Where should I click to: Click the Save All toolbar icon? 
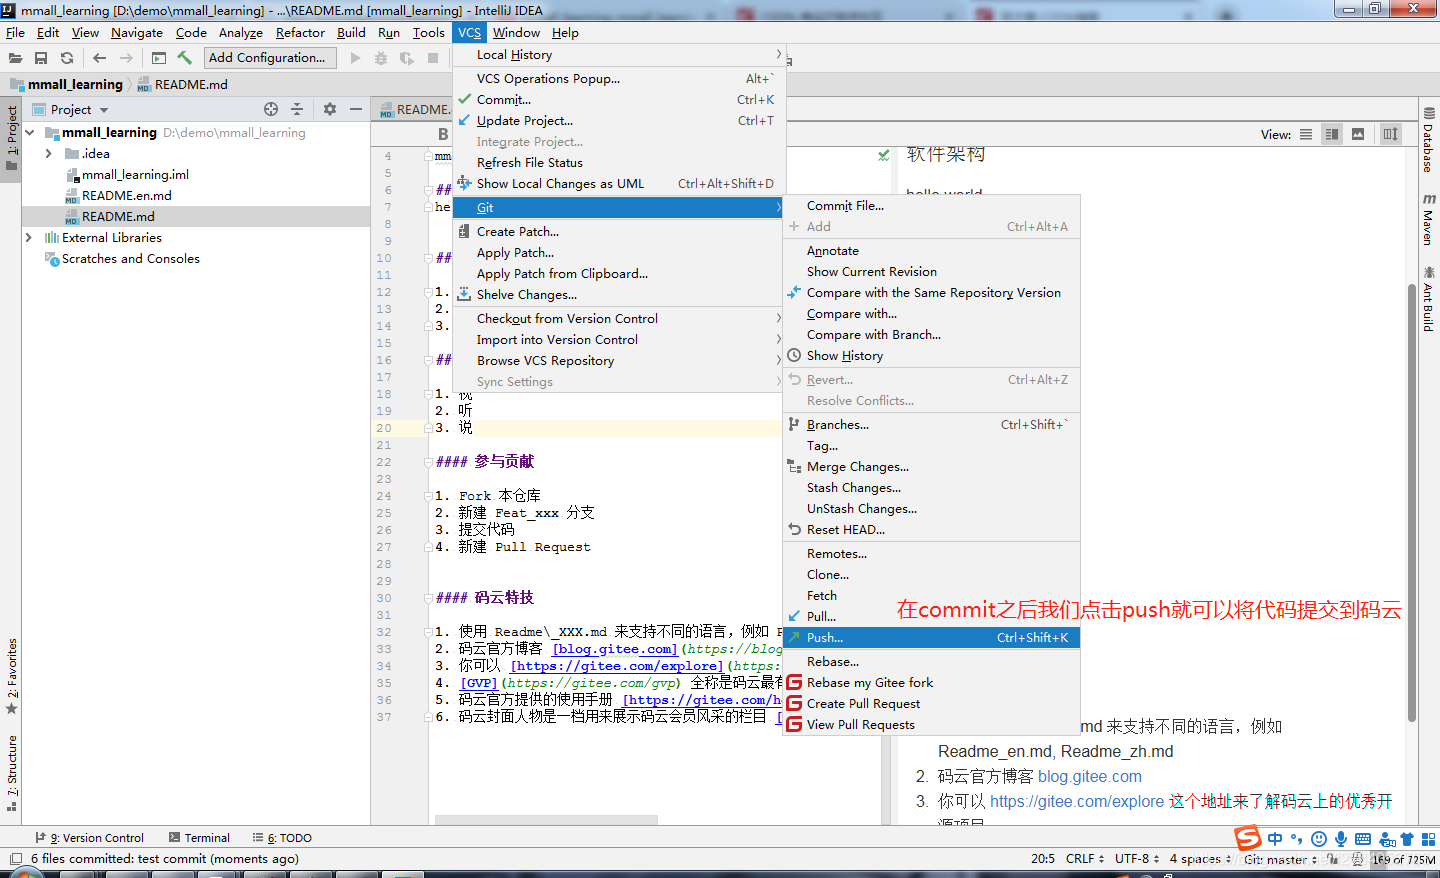41,58
